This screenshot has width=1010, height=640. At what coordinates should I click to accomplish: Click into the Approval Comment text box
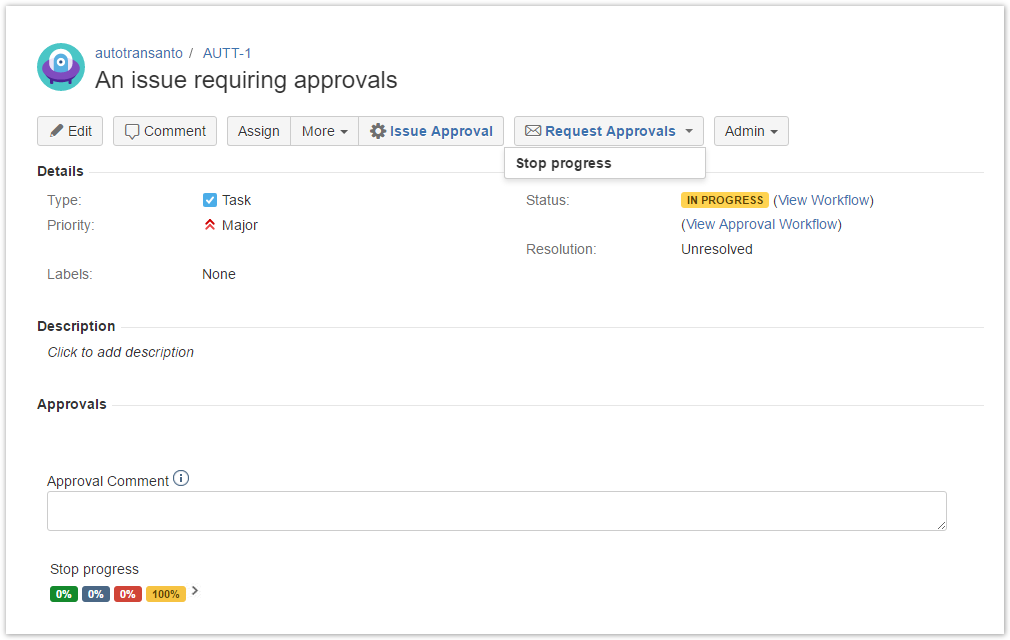click(x=496, y=511)
